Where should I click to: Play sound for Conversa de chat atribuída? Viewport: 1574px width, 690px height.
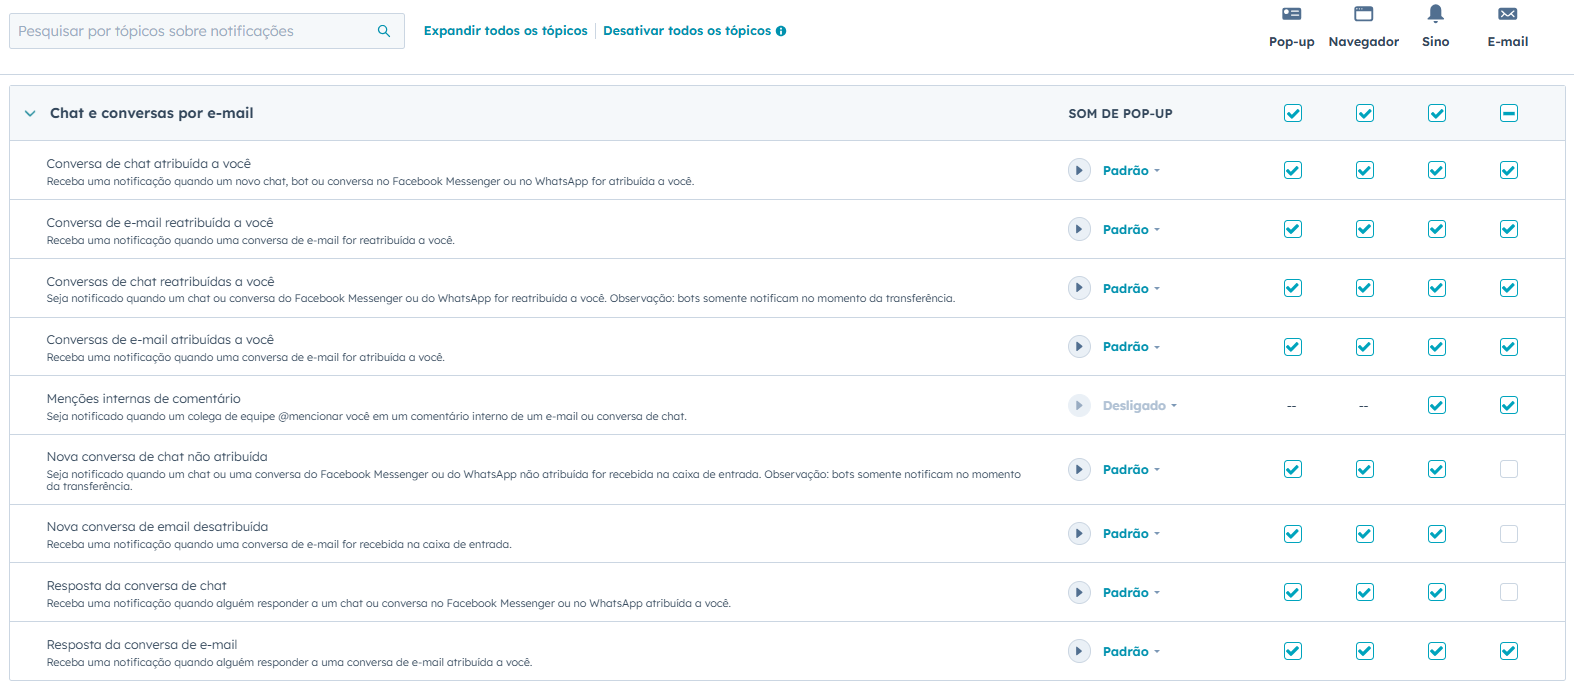[x=1079, y=170]
